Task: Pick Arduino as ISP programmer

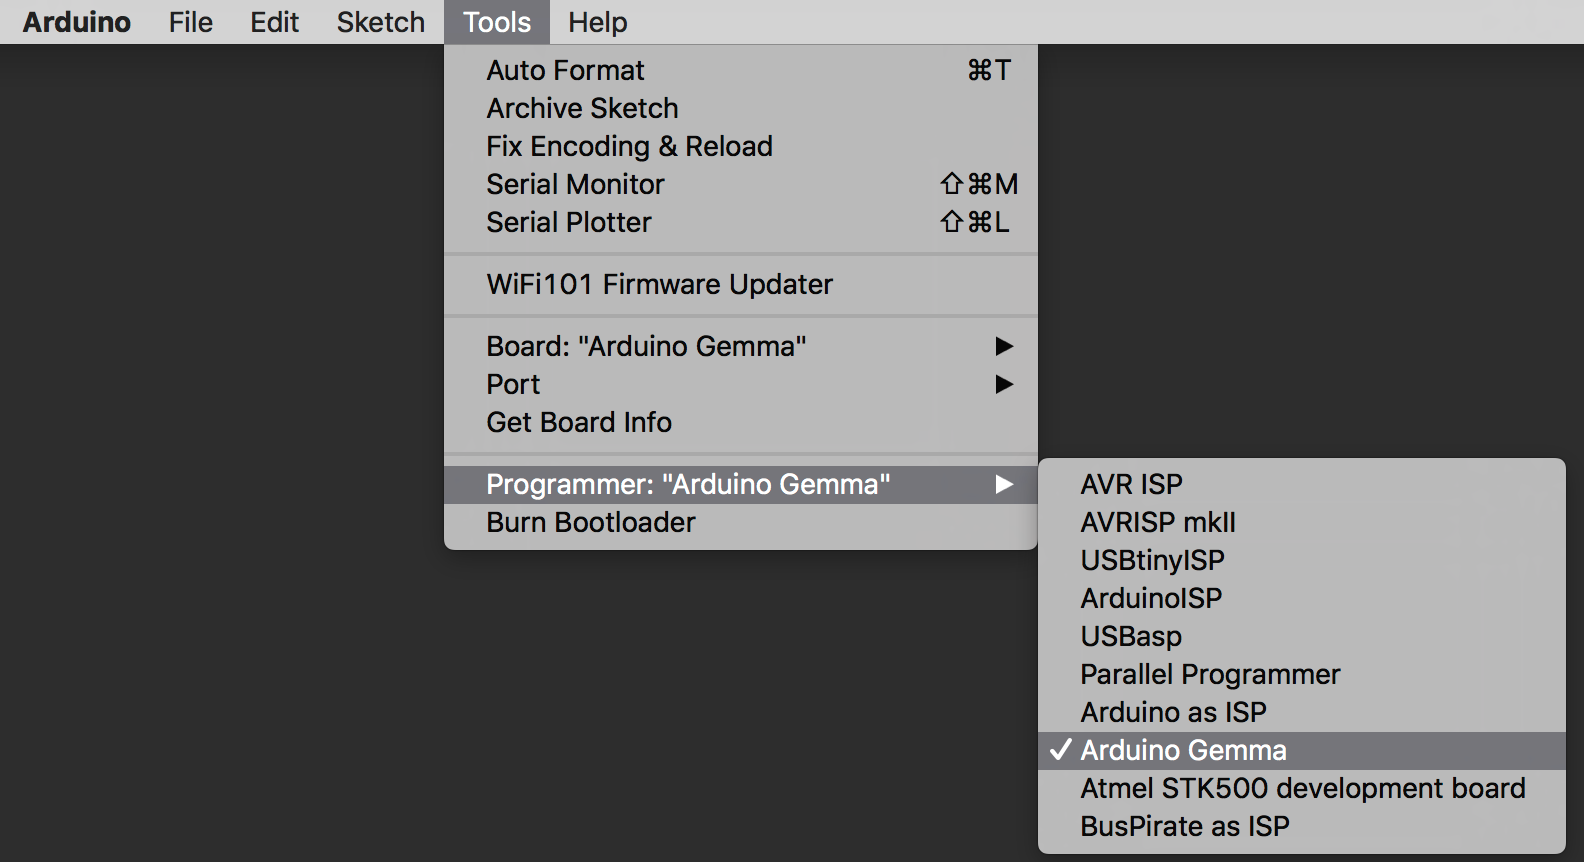Action: [1173, 712]
